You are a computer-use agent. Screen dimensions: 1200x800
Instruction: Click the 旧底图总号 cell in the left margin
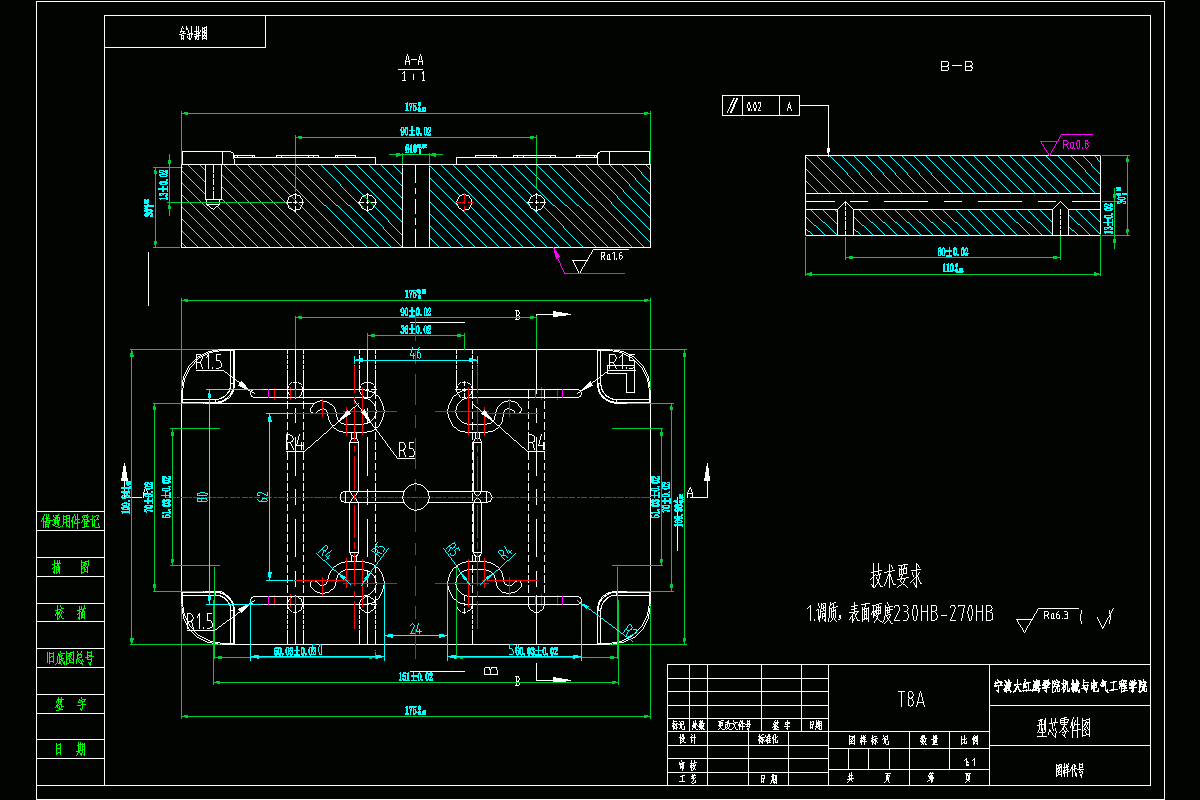click(x=70, y=658)
